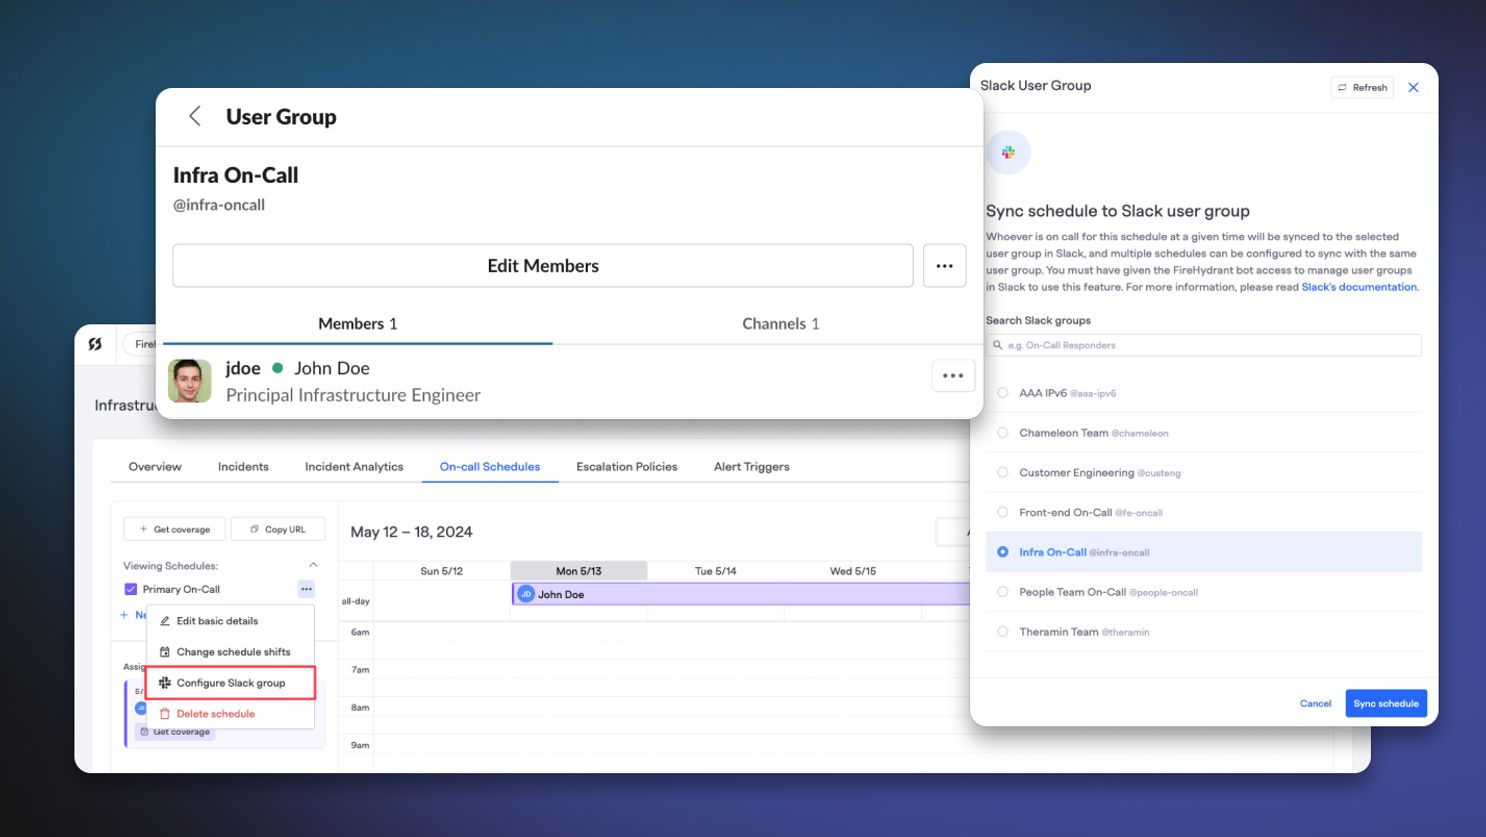This screenshot has height=837, width=1486.
Task: Click the Search Slack groups input field
Action: click(1203, 345)
